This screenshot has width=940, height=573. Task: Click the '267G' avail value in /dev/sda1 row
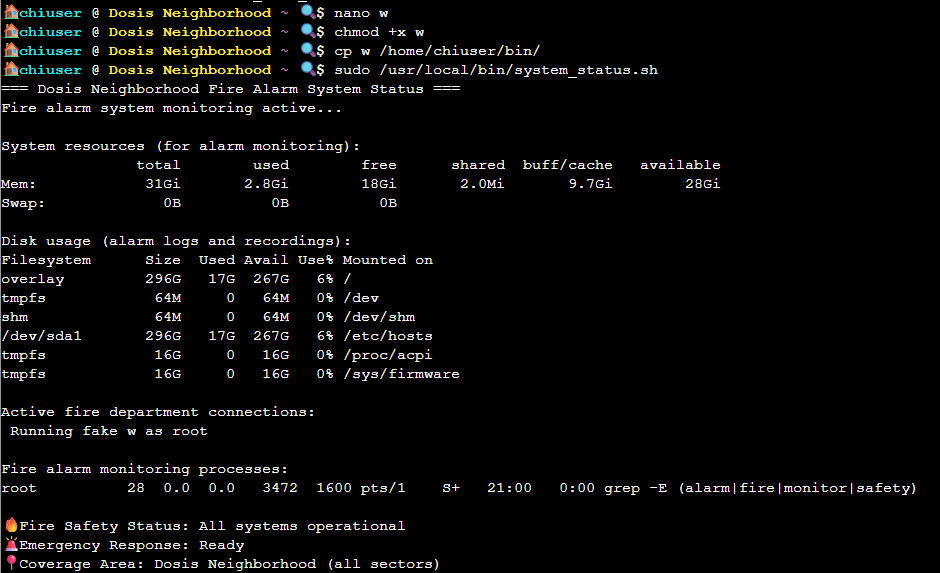271,336
